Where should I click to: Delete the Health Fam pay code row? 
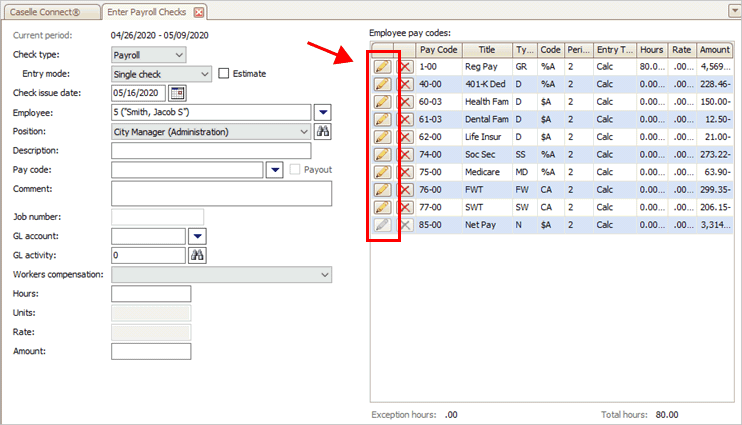click(405, 102)
